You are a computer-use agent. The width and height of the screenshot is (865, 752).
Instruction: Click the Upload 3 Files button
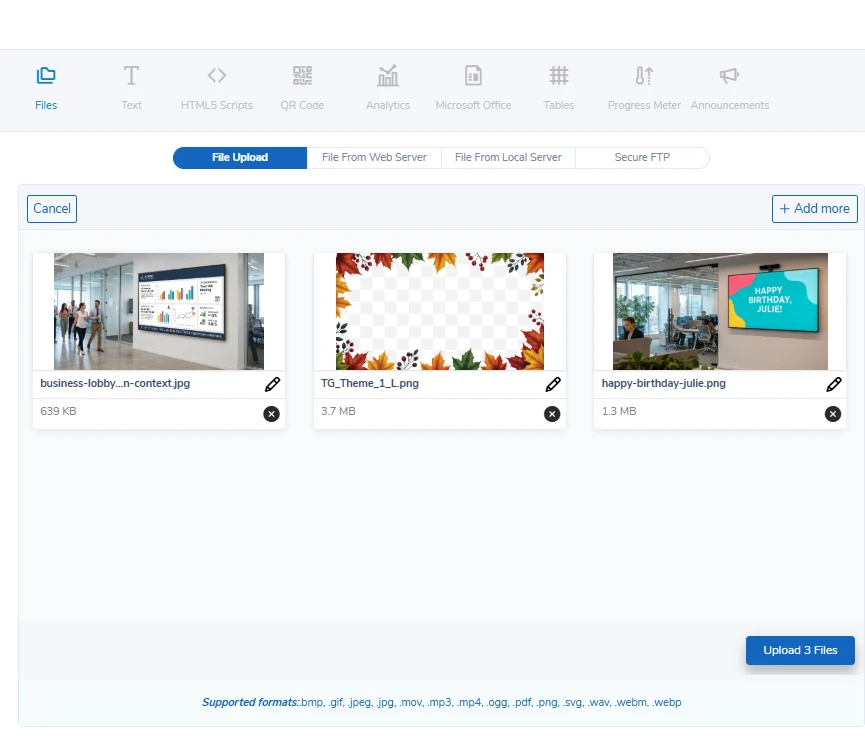point(800,650)
